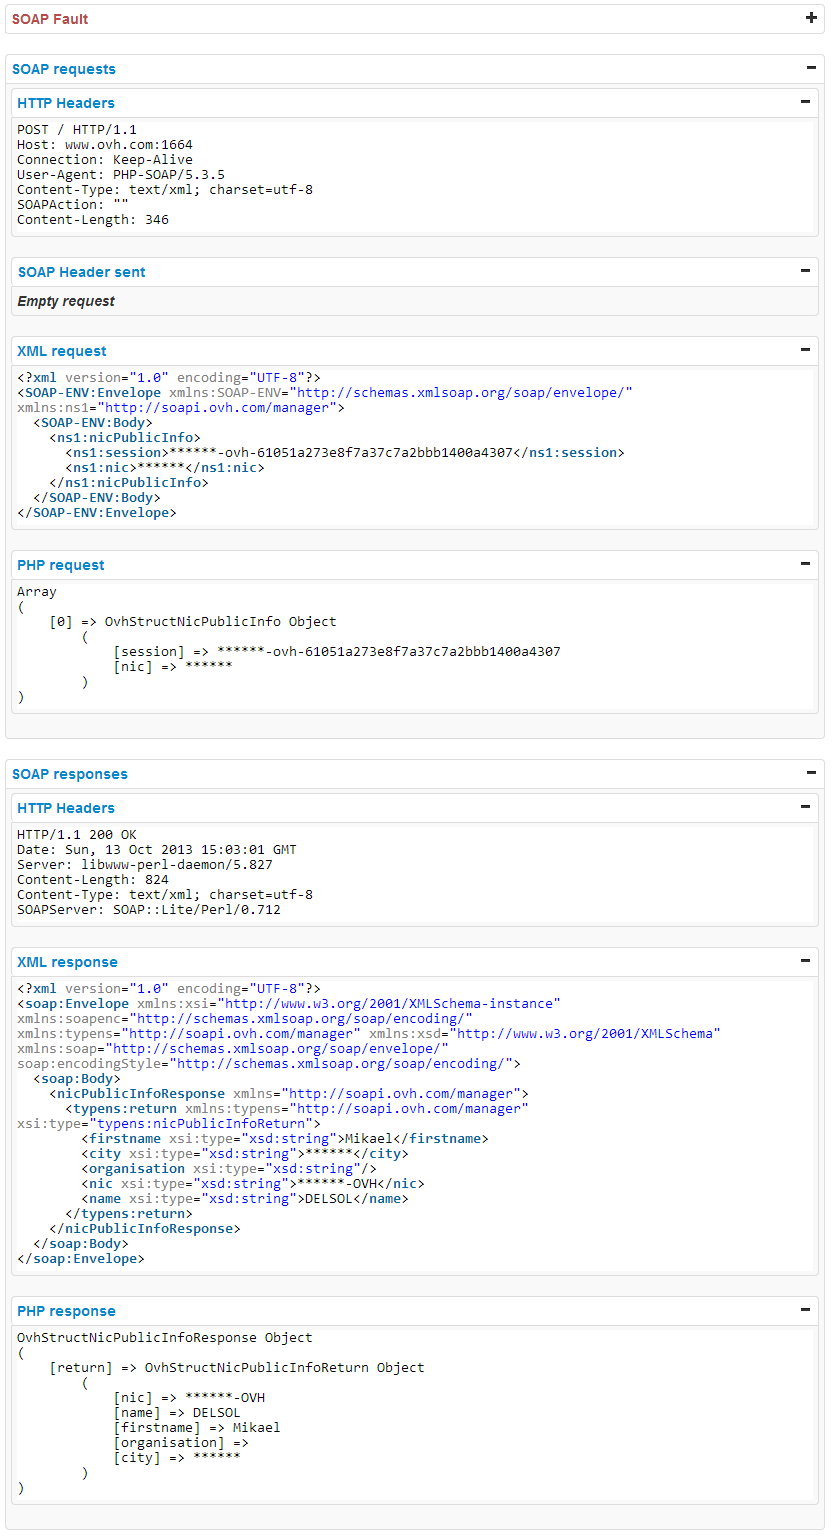The height and width of the screenshot is (1539, 832).
Task: Click the PHP response title
Action: tap(66, 1311)
